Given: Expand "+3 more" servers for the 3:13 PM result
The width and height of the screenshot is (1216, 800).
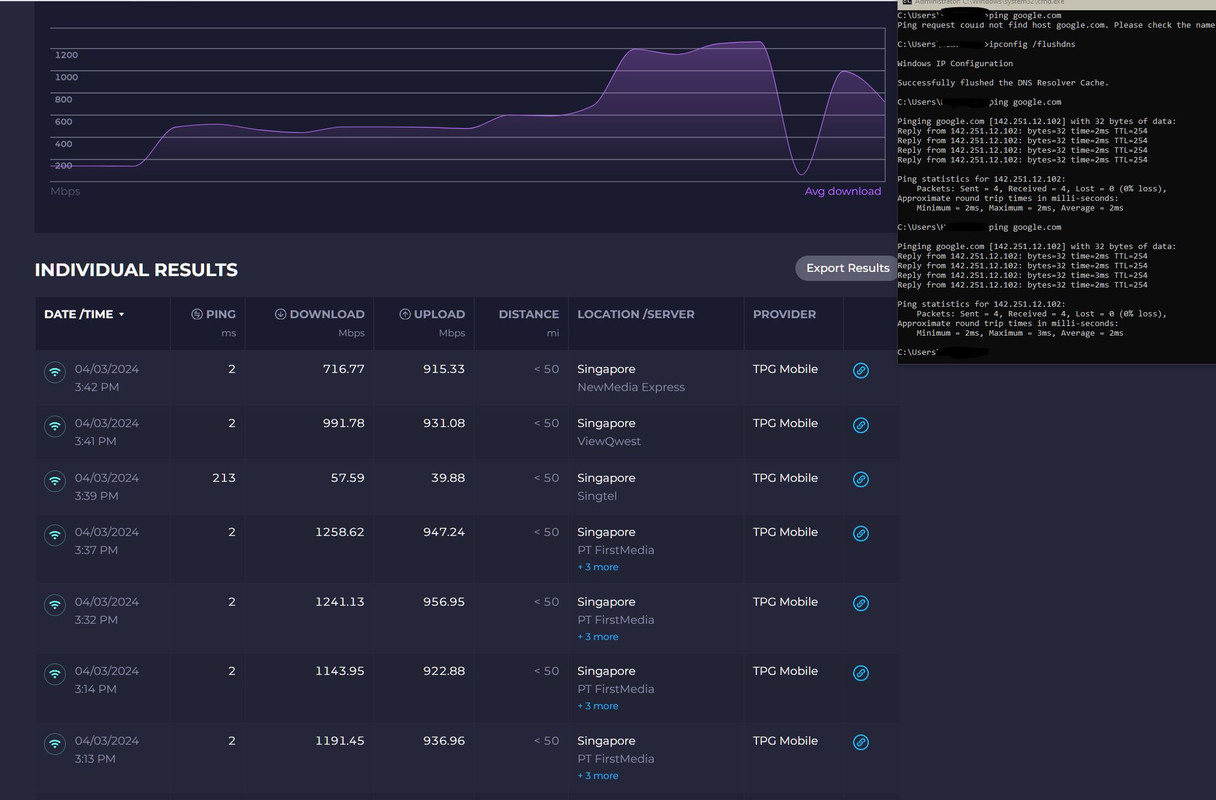Looking at the screenshot, I should (598, 776).
